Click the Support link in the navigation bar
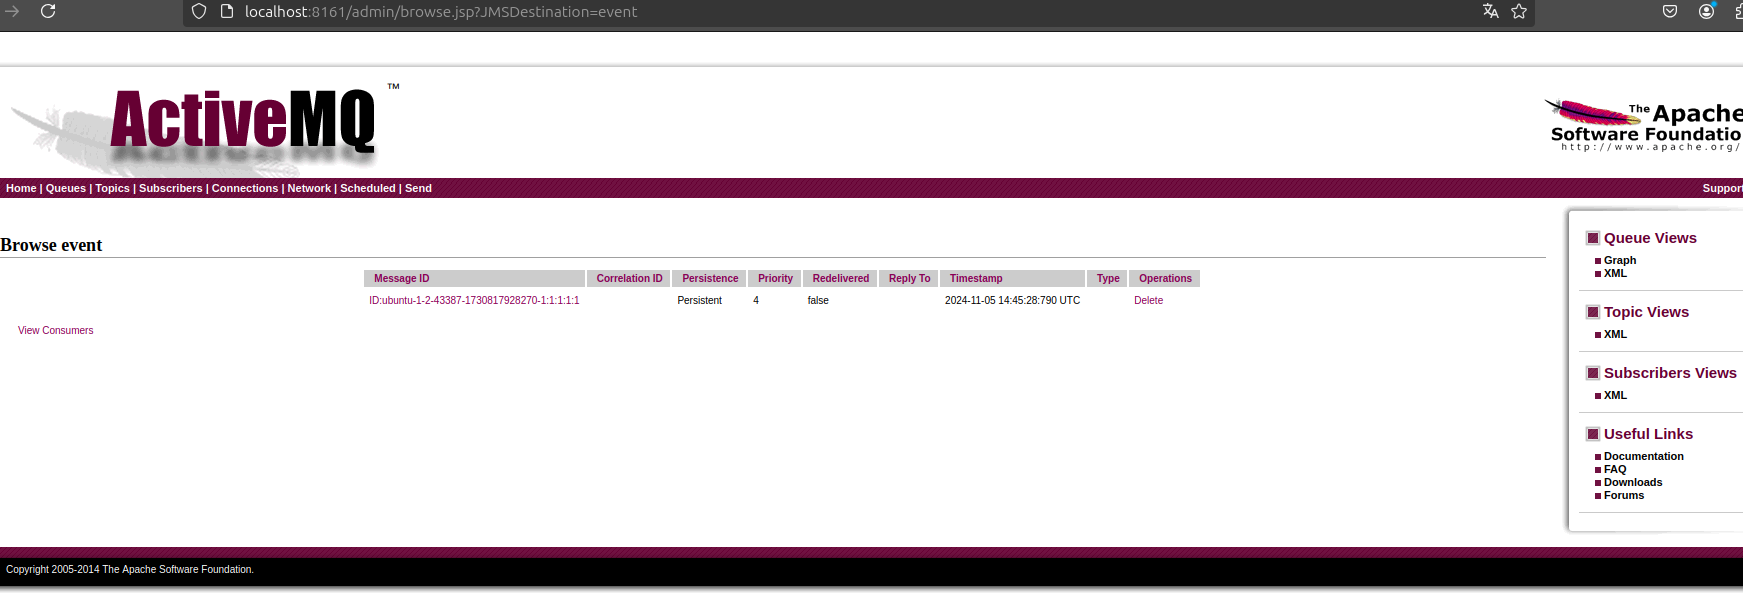The image size is (1743, 606). click(x=1722, y=188)
